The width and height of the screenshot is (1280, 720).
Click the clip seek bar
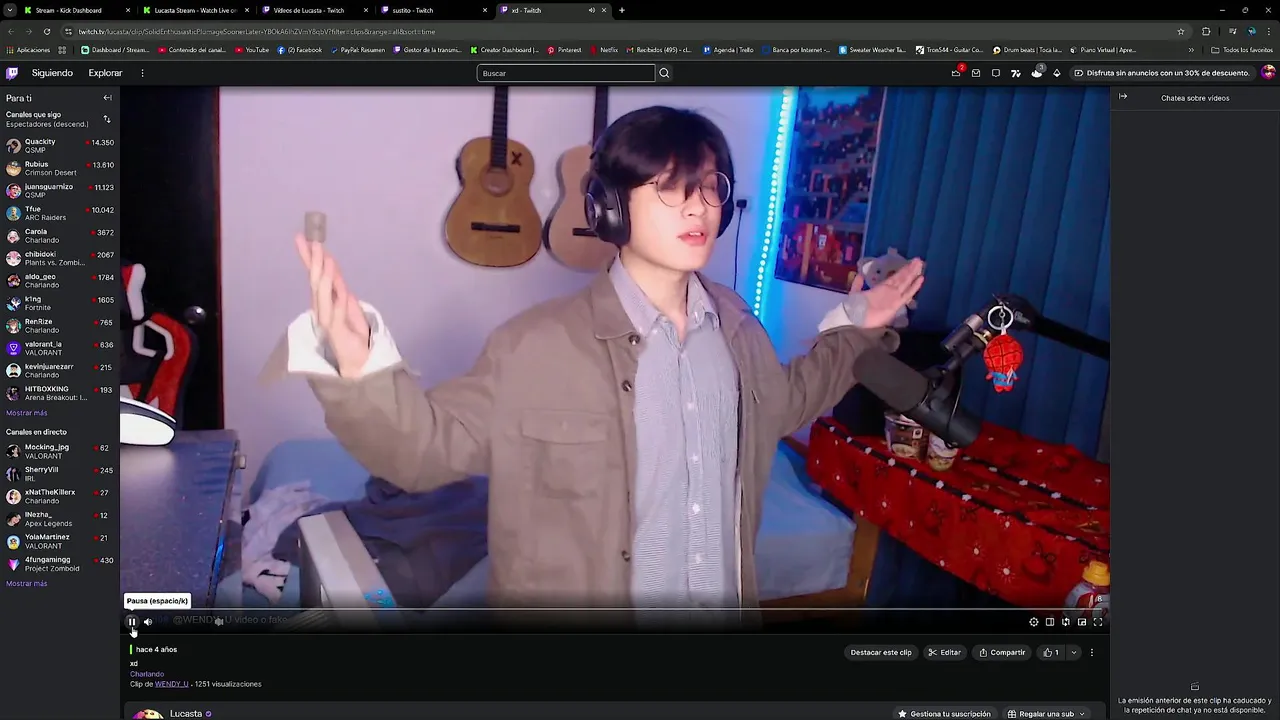click(615, 609)
